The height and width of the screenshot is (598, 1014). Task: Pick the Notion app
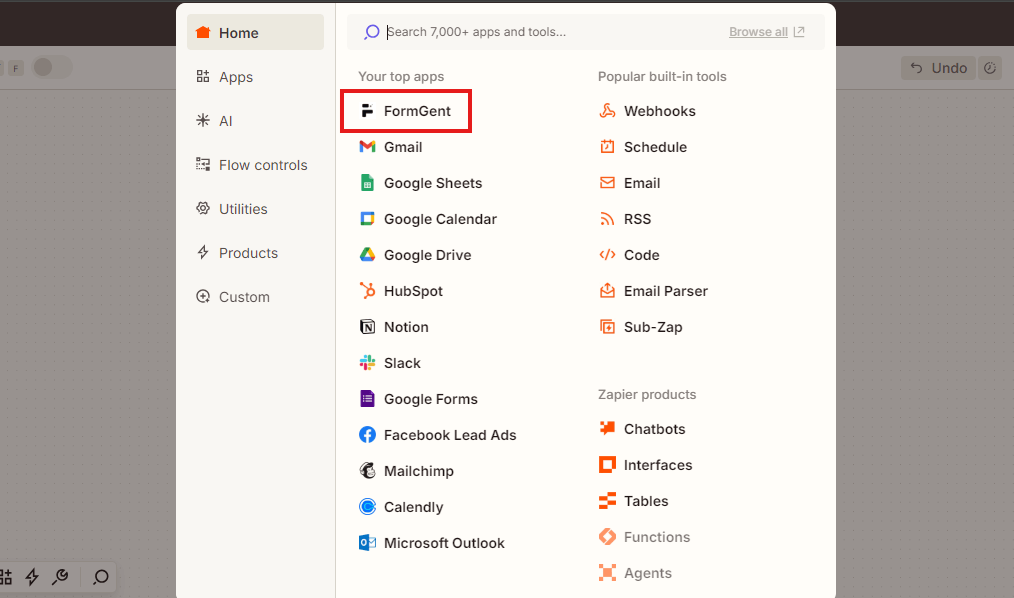tap(393, 327)
